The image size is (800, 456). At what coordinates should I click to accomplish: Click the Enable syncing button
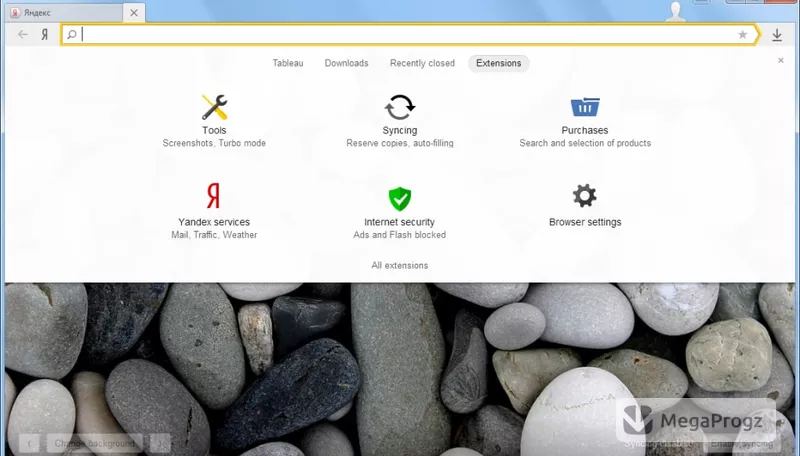(x=742, y=444)
